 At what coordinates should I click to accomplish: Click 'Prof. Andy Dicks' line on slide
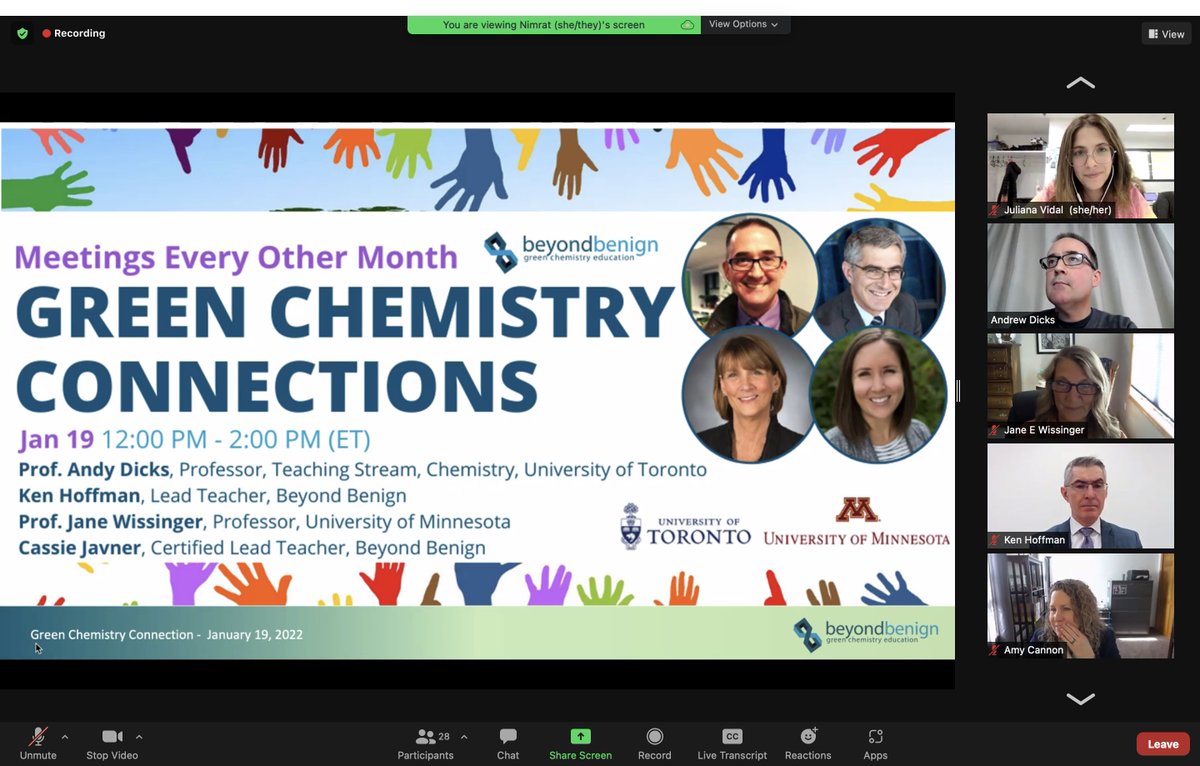coord(362,470)
